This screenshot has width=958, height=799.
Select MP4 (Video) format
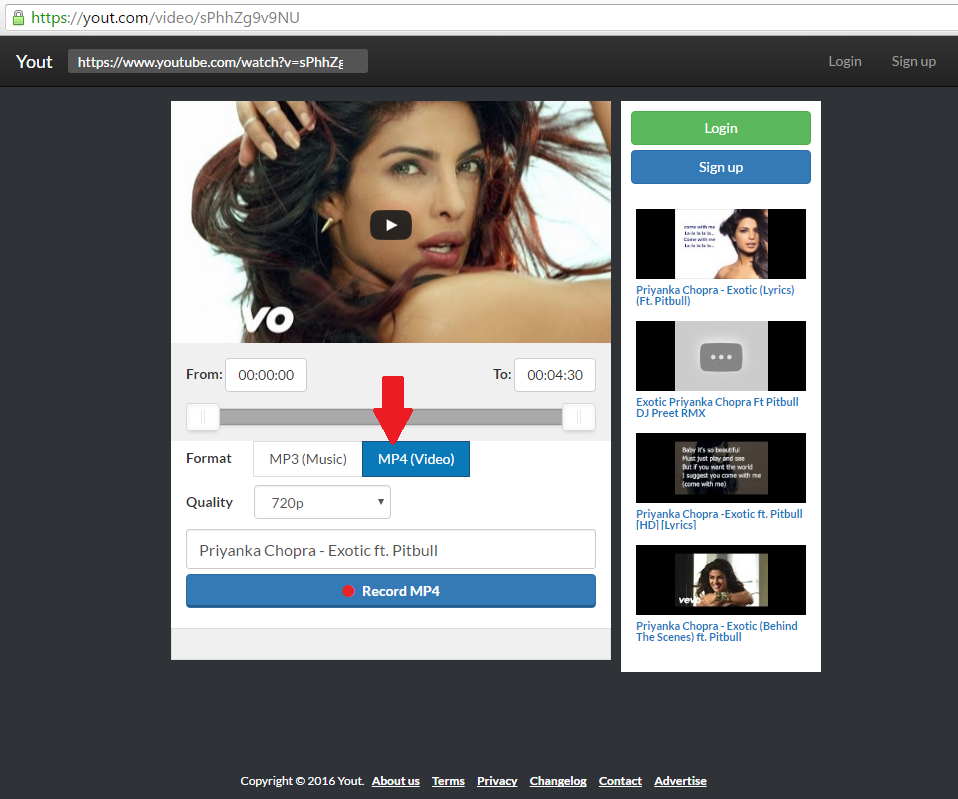coord(416,459)
